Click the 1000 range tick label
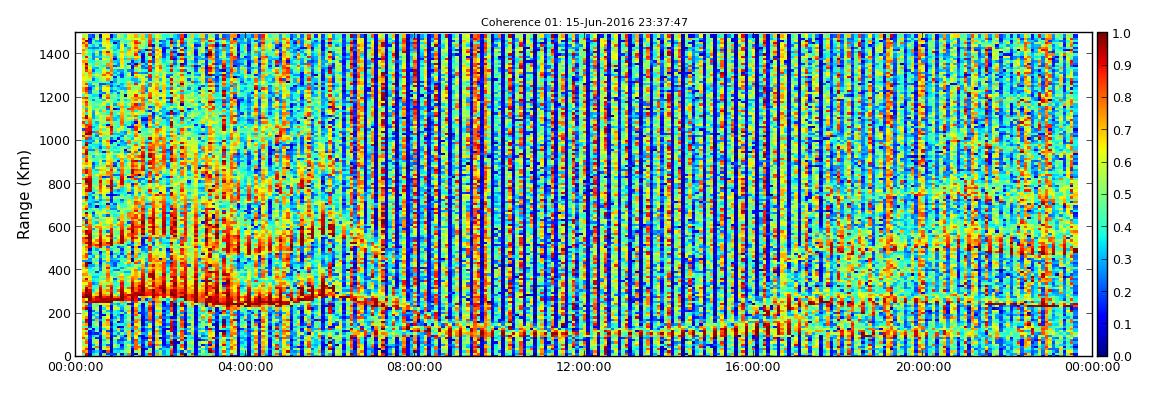The image size is (1150, 407). pos(55,141)
